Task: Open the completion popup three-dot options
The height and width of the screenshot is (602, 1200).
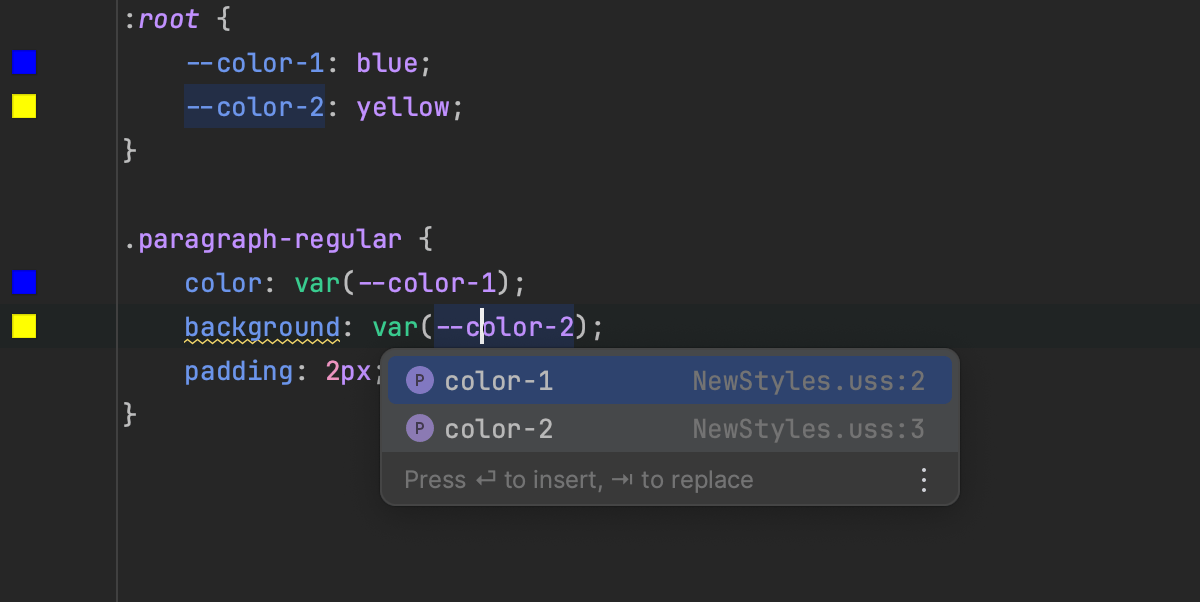Action: (x=923, y=480)
